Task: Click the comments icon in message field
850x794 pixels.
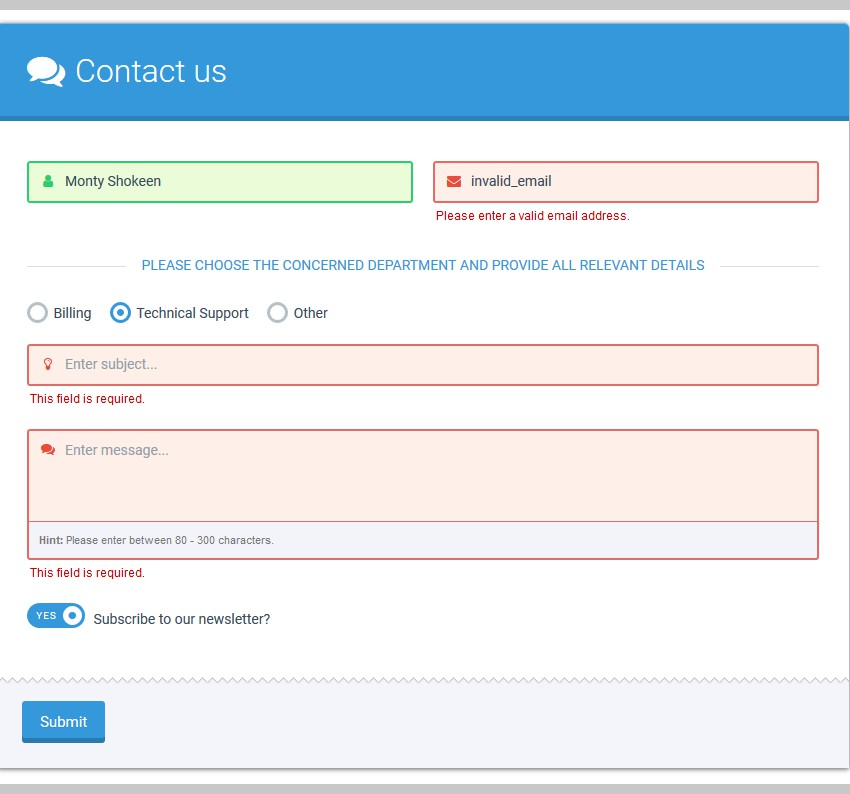Action: click(x=48, y=450)
